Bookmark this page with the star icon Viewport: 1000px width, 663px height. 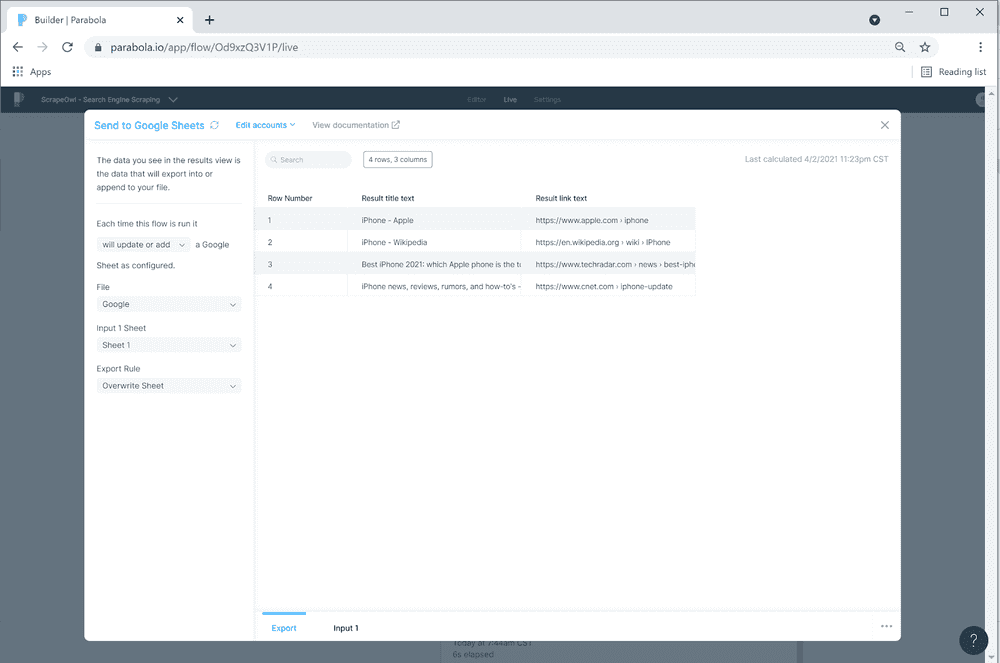tap(925, 47)
